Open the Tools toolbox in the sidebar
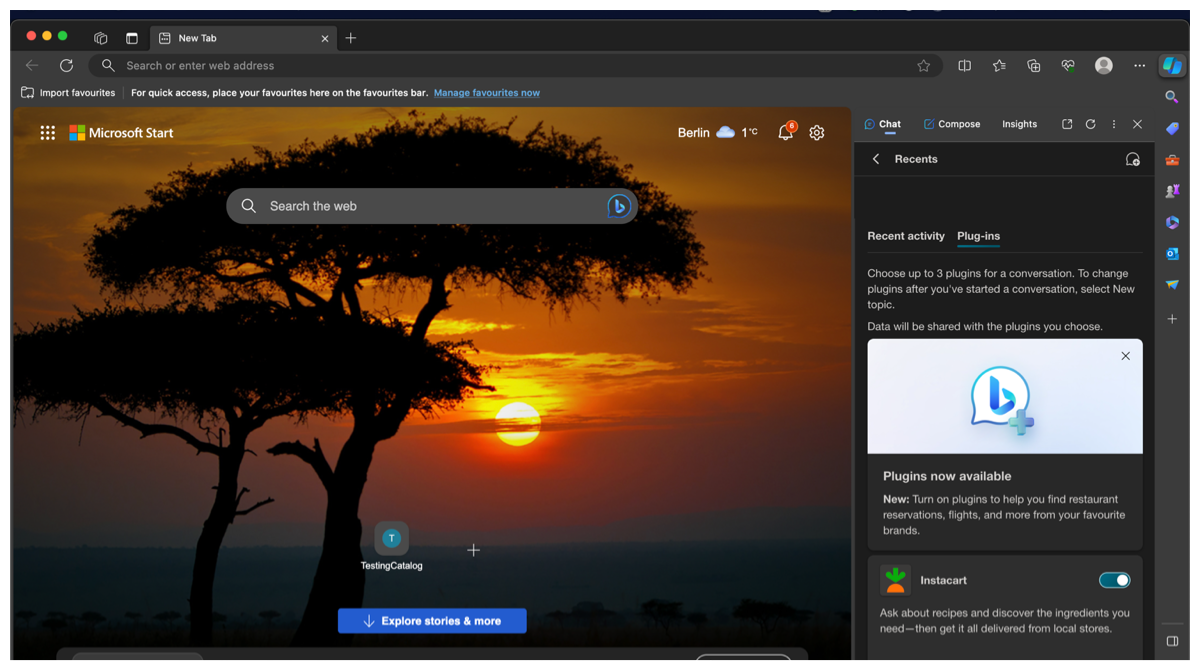 1172,159
